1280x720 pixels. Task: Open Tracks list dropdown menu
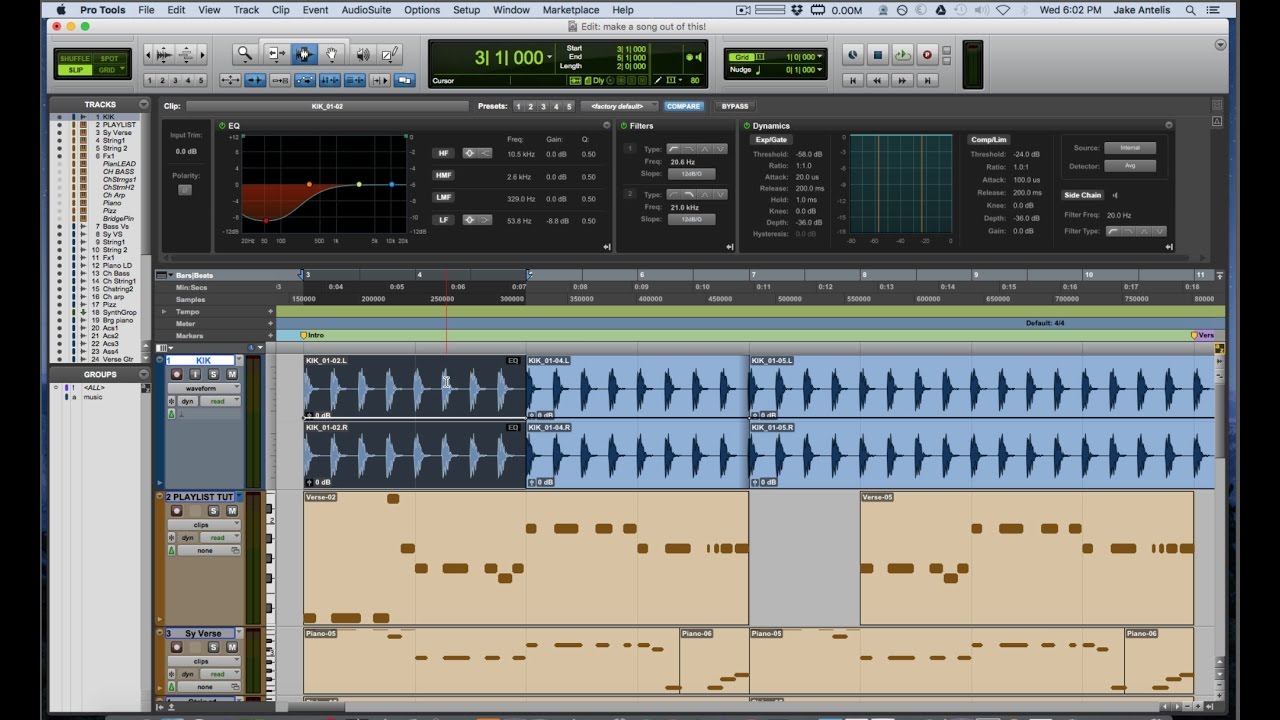click(144, 104)
